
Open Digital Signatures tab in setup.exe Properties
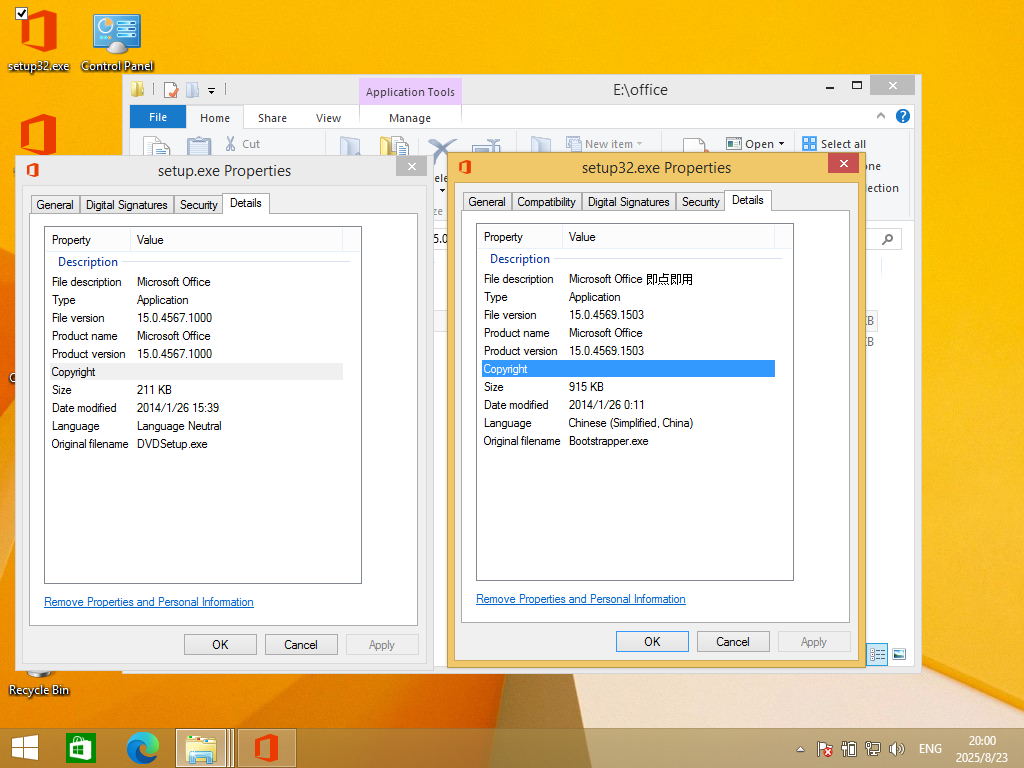click(x=126, y=205)
